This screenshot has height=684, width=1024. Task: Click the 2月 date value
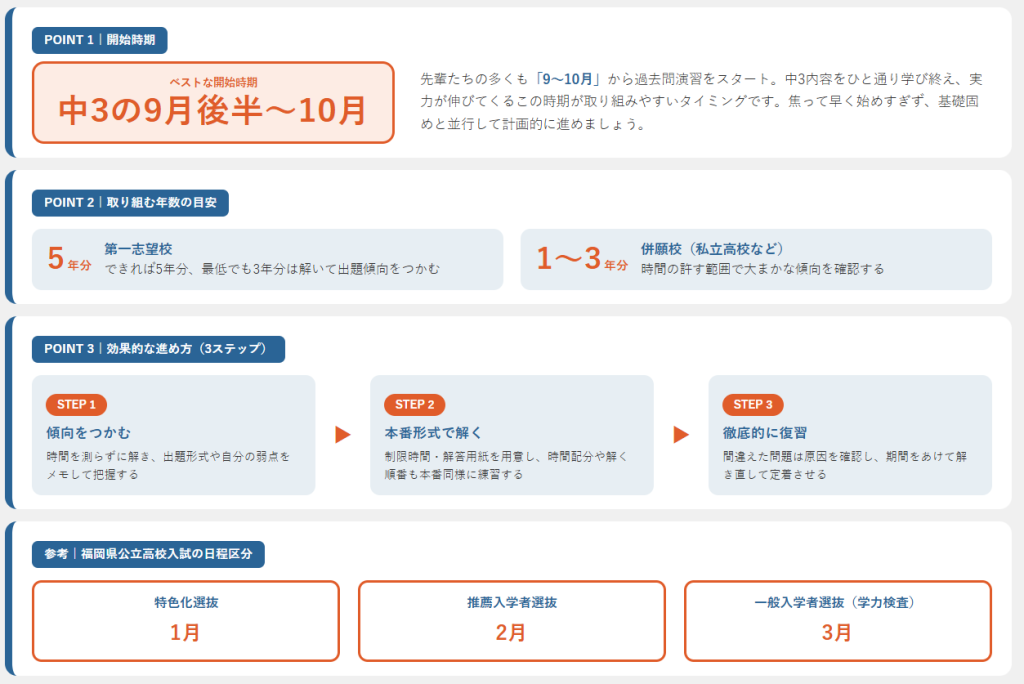(x=511, y=632)
